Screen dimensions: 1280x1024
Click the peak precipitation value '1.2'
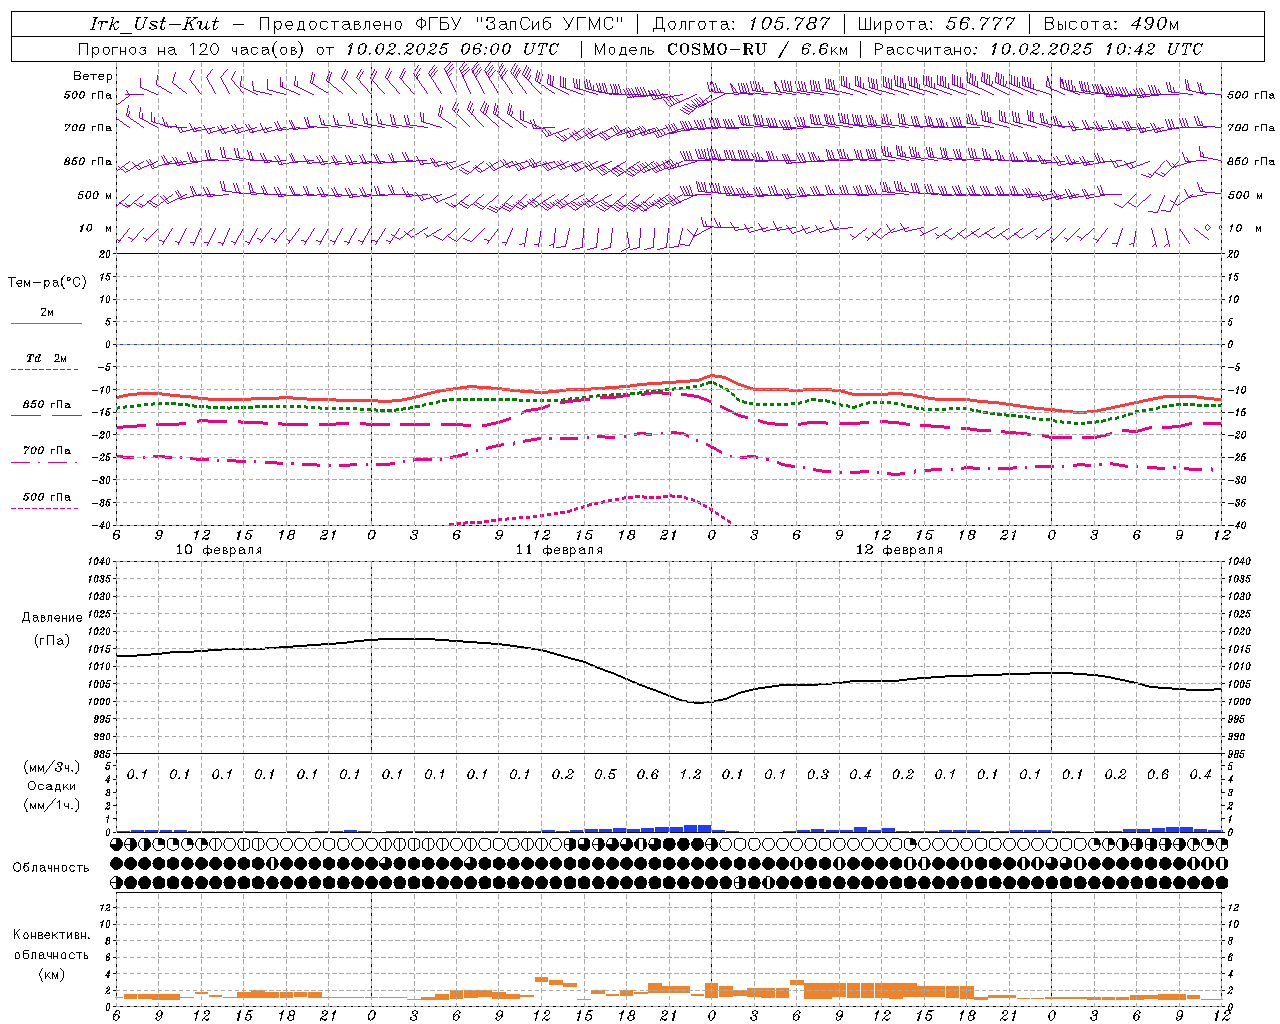690,775
